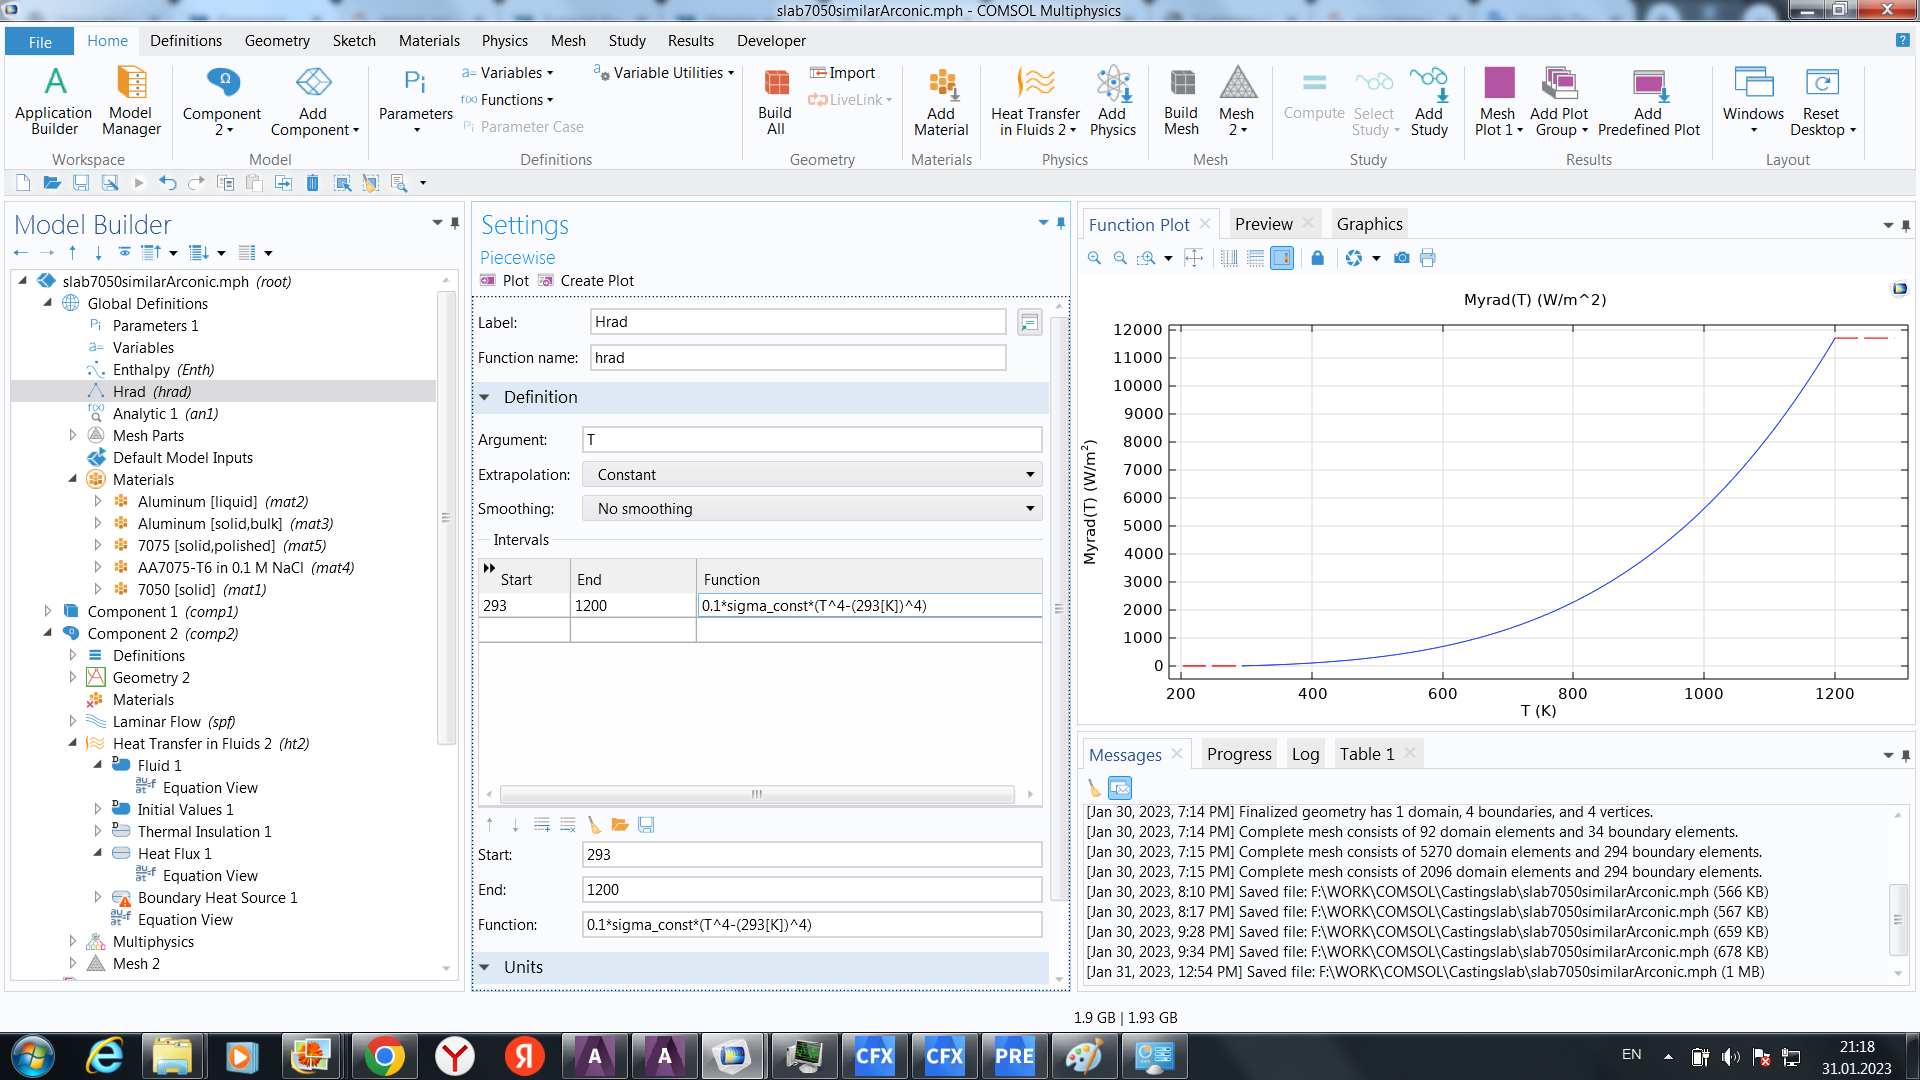This screenshot has height=1080, width=1920.
Task: Click the Plot button in Settings
Action: [505, 281]
